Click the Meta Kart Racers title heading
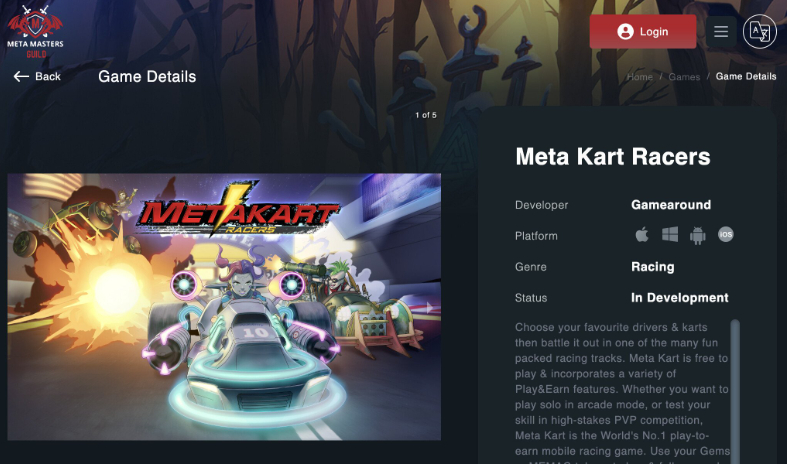Viewport: 787px width, 465px height. point(613,156)
